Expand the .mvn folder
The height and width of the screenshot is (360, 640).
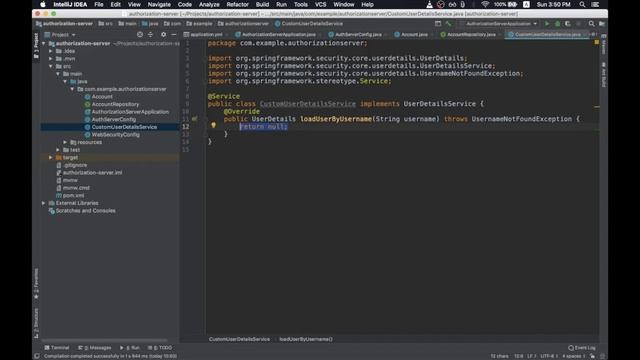(x=51, y=59)
